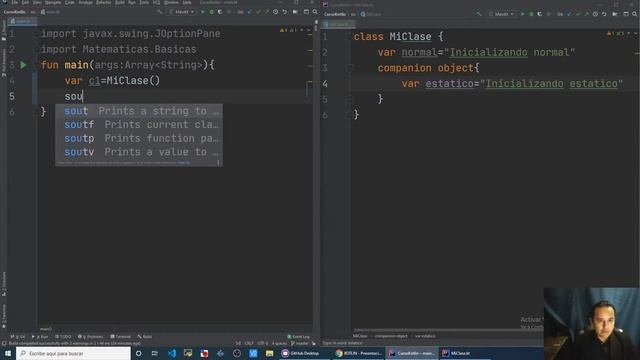Screen dimensions: 640x360
Task: Open Search Everywhere magnifier in right window
Action: tap(635, 14)
